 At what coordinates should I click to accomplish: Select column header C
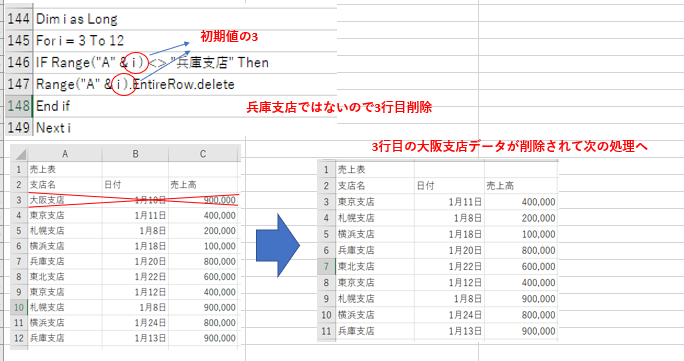203,154
